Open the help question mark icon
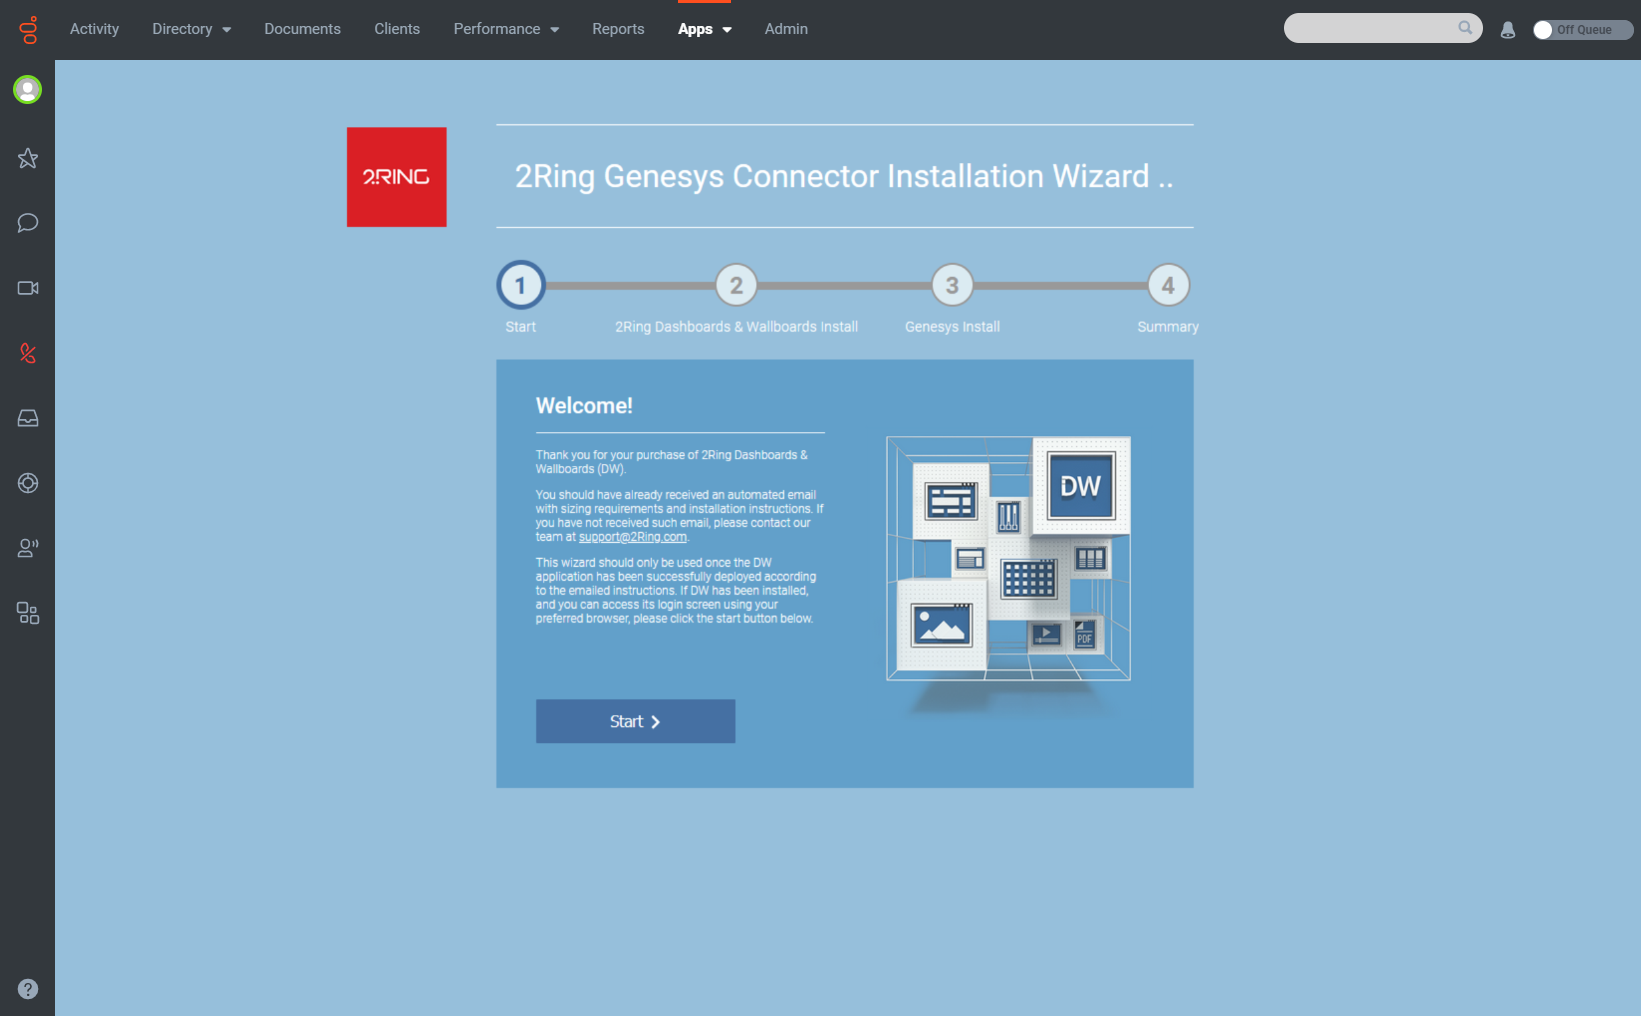1641x1016 pixels. pos(27,989)
